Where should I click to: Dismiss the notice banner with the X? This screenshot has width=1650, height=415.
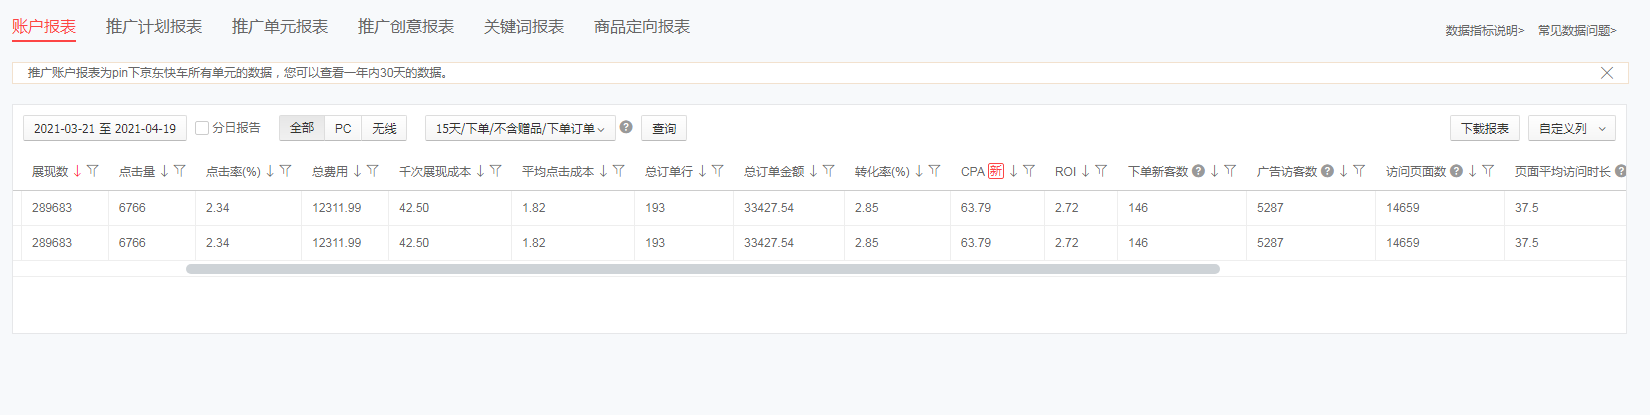pos(1607,73)
